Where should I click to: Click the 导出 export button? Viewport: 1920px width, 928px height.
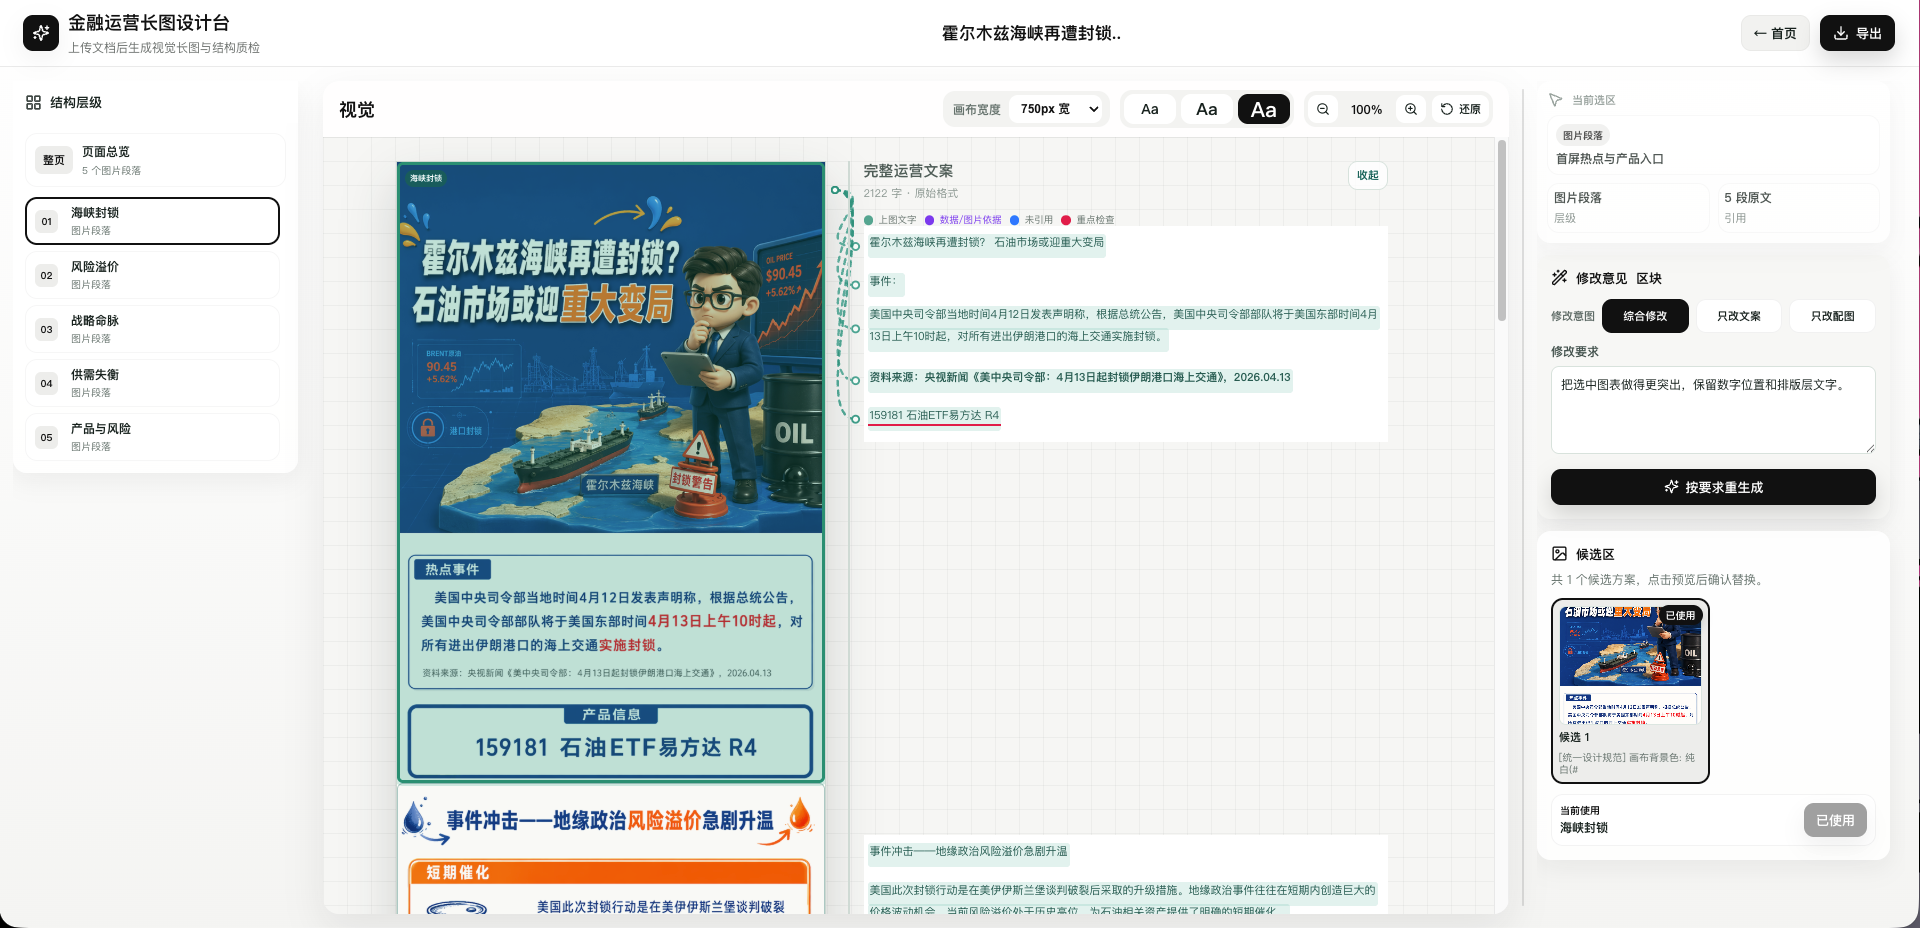point(1857,33)
